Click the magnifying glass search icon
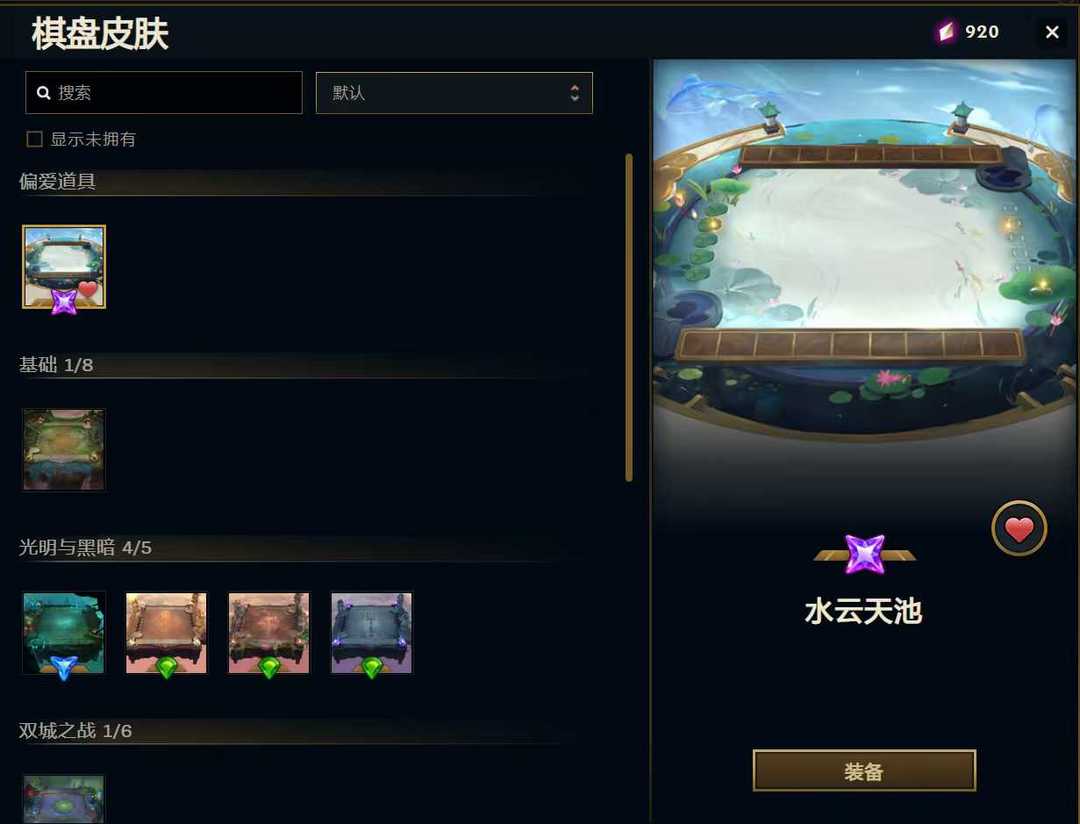Screen dimensions: 1080x824 pyautogui.click(x=43, y=93)
